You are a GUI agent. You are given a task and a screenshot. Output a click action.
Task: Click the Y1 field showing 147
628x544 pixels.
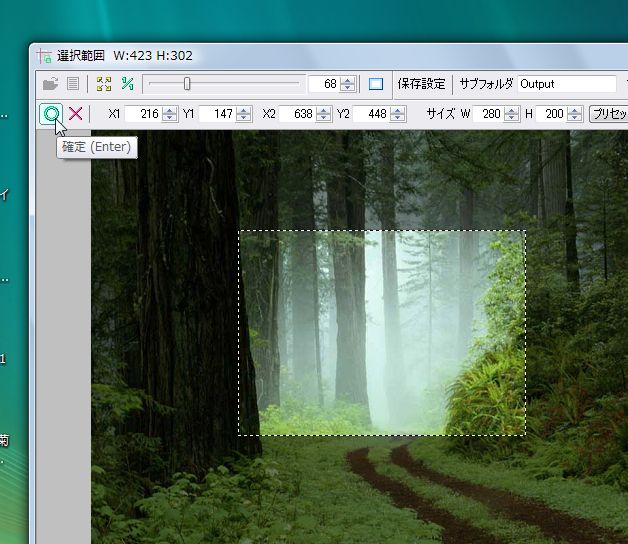tap(217, 114)
